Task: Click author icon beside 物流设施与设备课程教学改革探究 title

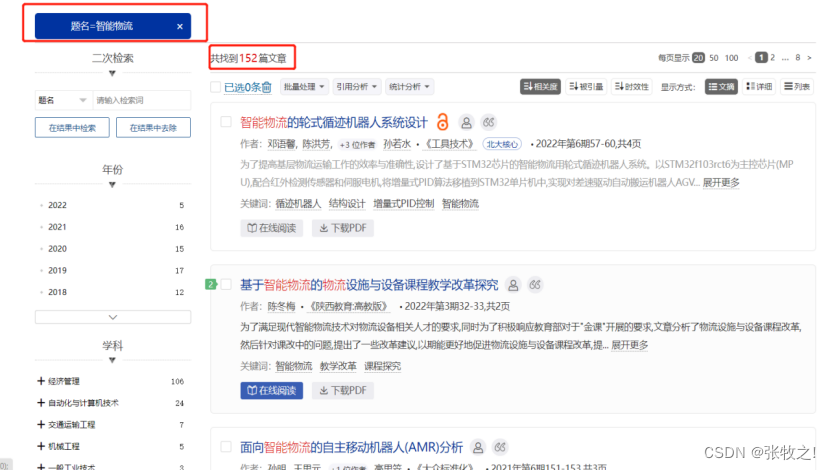Action: pyautogui.click(x=513, y=285)
